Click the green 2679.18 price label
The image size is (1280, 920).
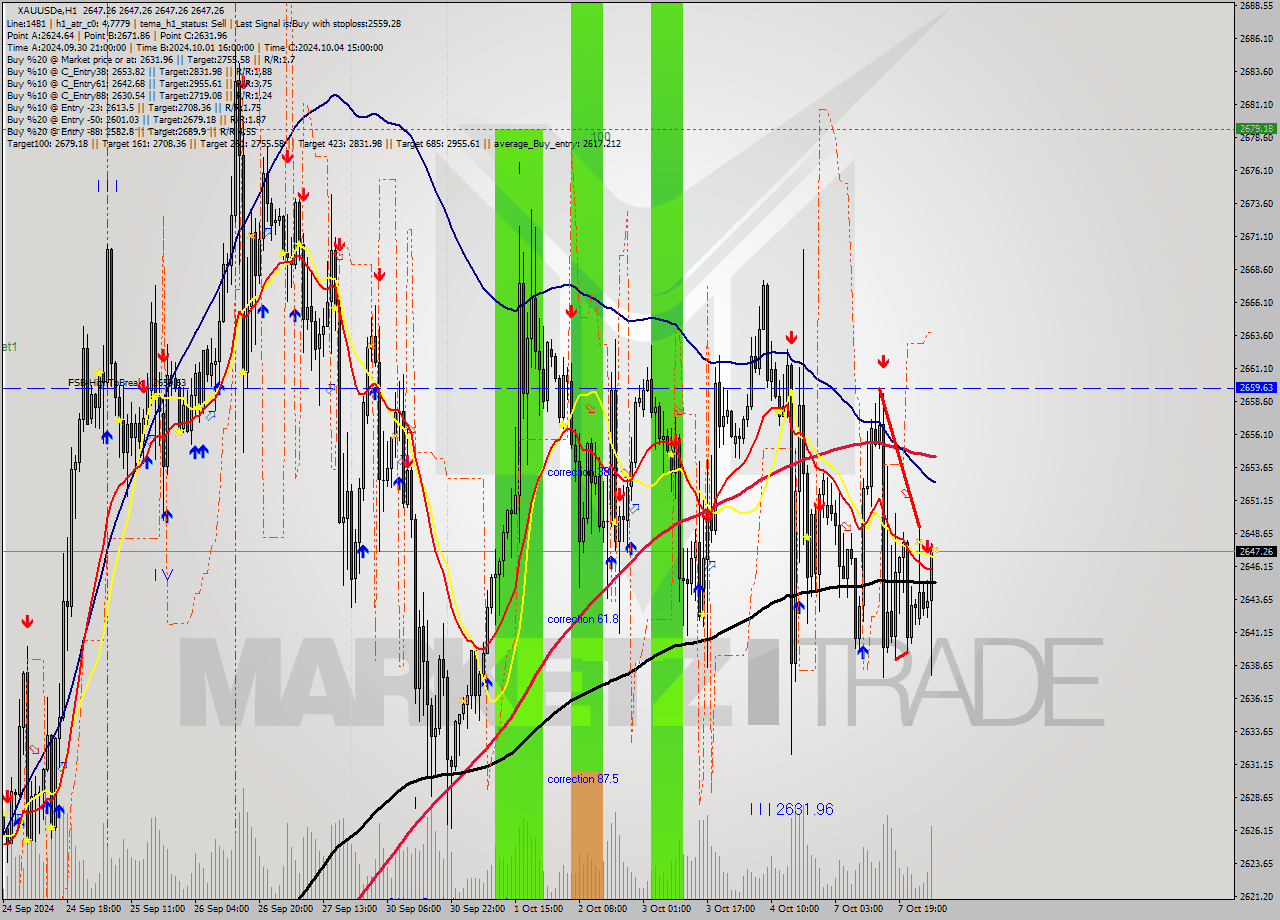pyautogui.click(x=1256, y=128)
